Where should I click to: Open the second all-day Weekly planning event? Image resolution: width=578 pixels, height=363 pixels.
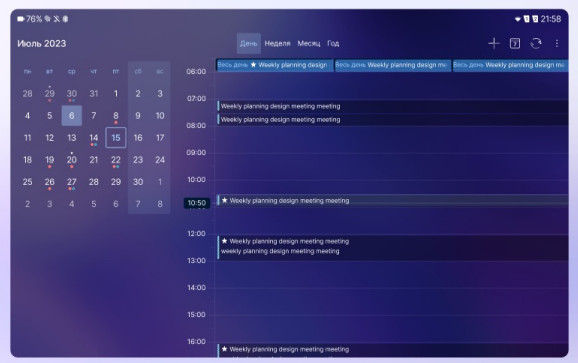393,65
